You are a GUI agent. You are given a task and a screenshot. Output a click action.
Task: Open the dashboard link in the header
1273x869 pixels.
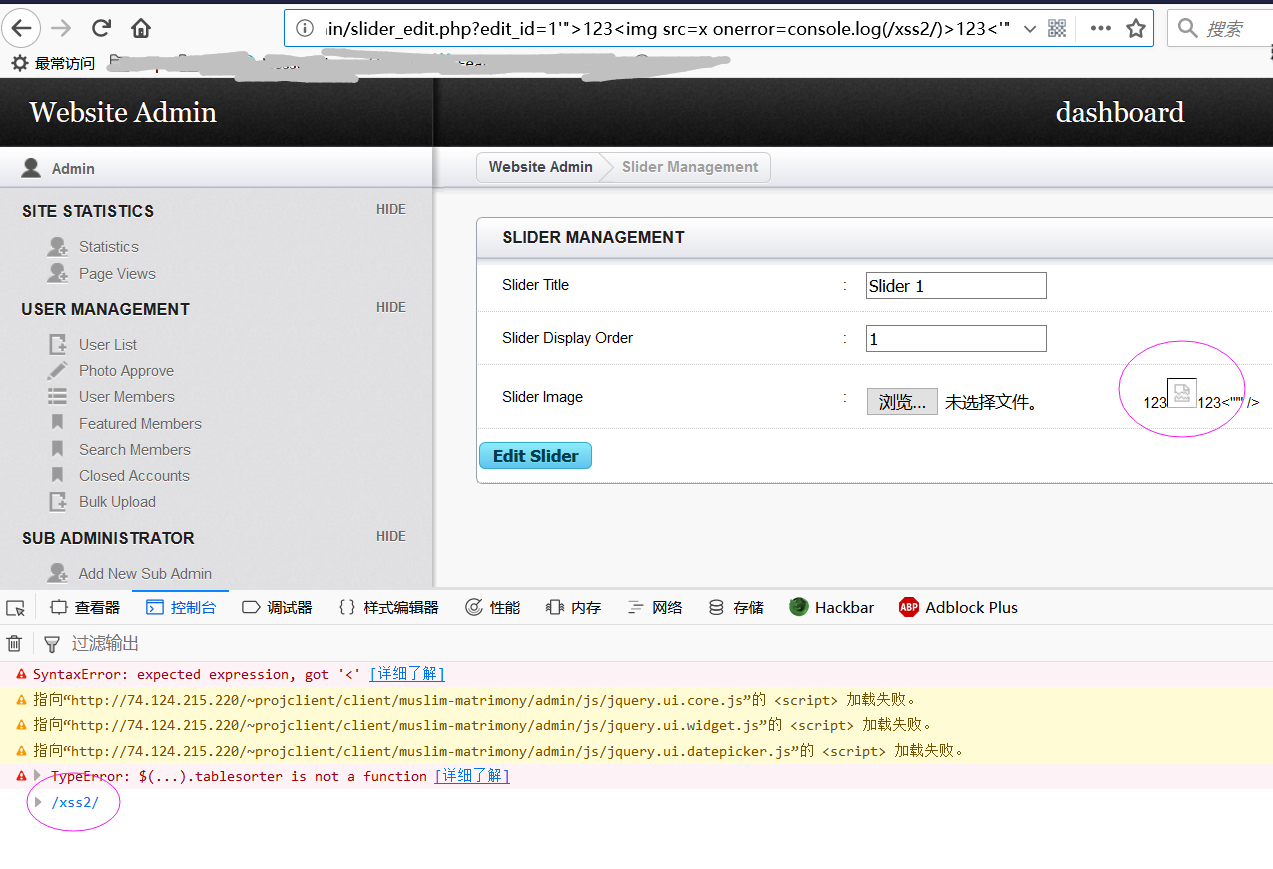tap(1120, 112)
